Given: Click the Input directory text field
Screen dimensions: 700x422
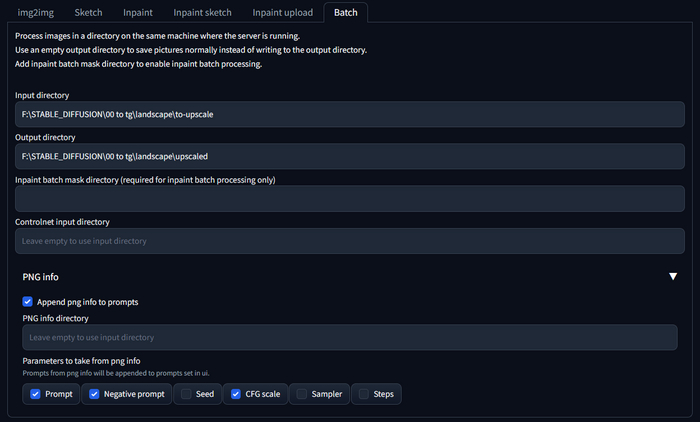Looking at the screenshot, I should 350,114.
